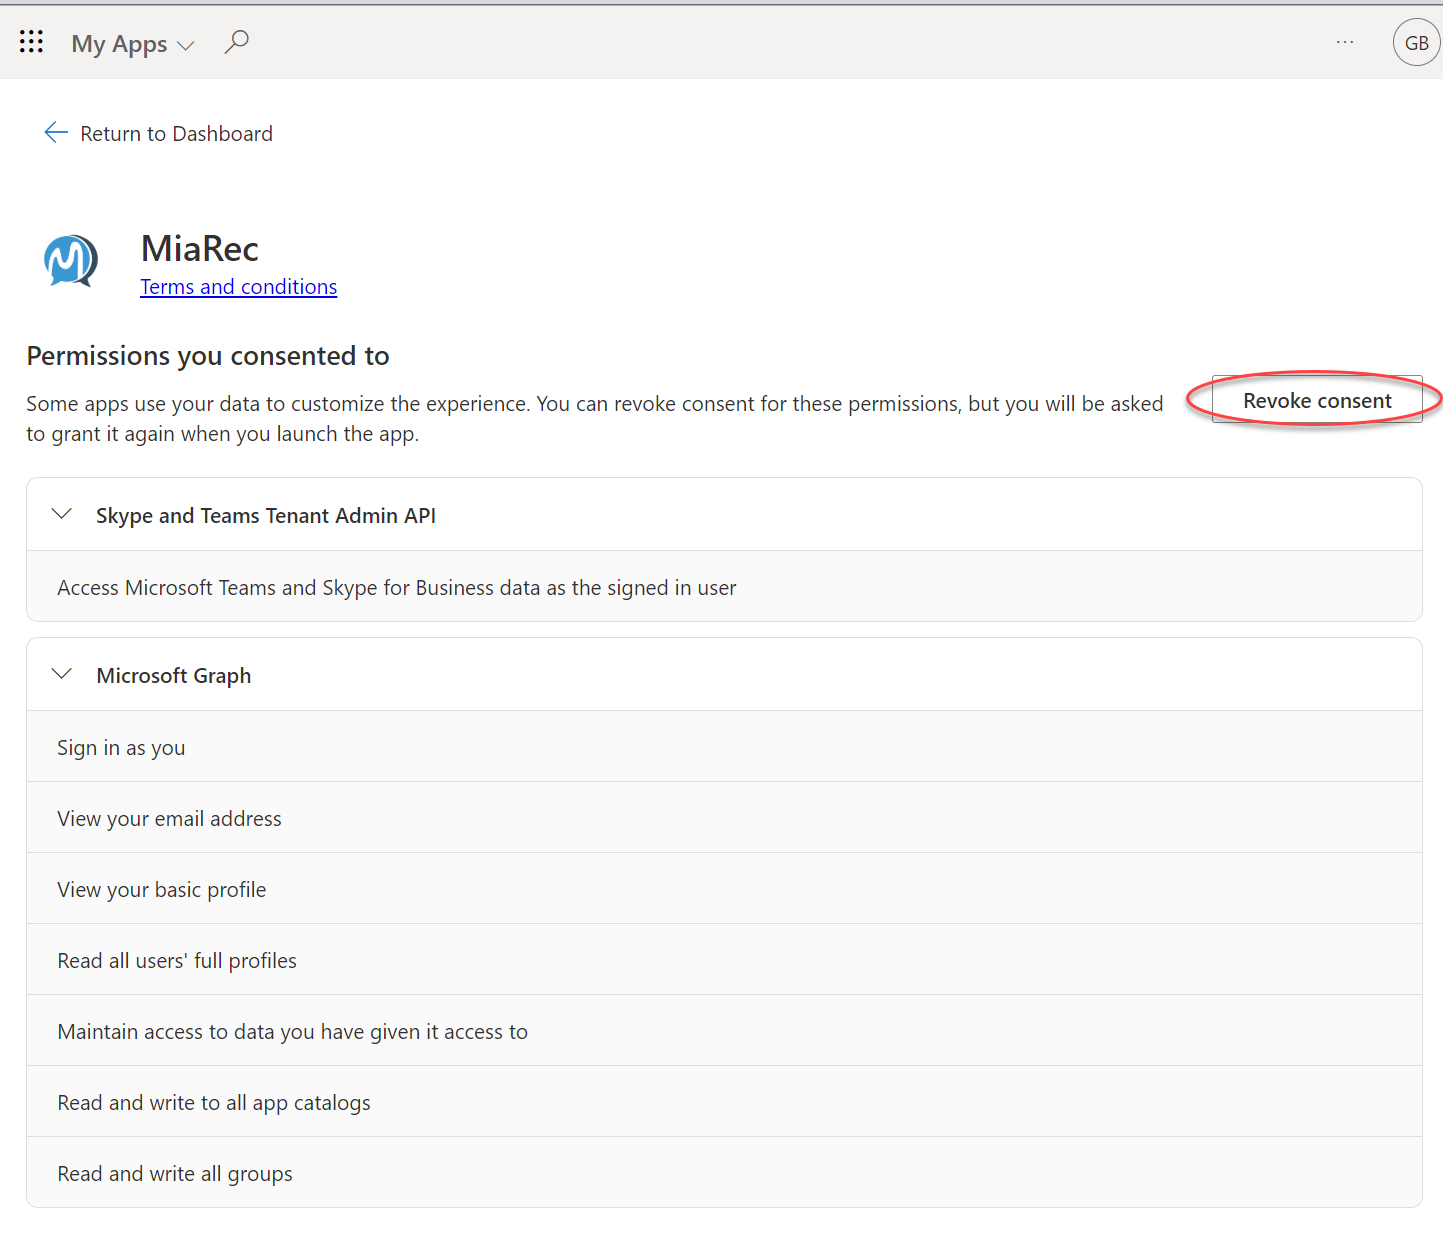Click the Skype and Teams Tenant Admin API title
Image resolution: width=1443 pixels, height=1235 pixels.
click(x=266, y=516)
